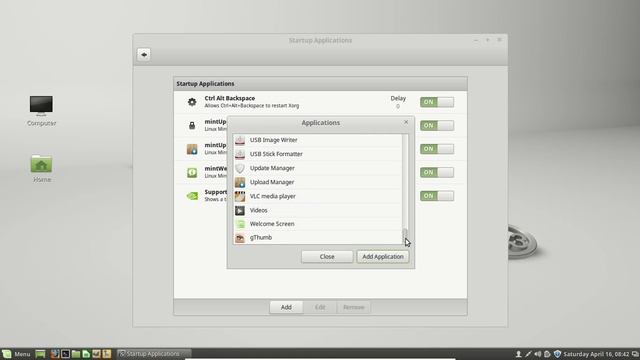Click the lock icon in startup list
Viewport: 640px width, 360px height.
pyautogui.click(x=192, y=126)
